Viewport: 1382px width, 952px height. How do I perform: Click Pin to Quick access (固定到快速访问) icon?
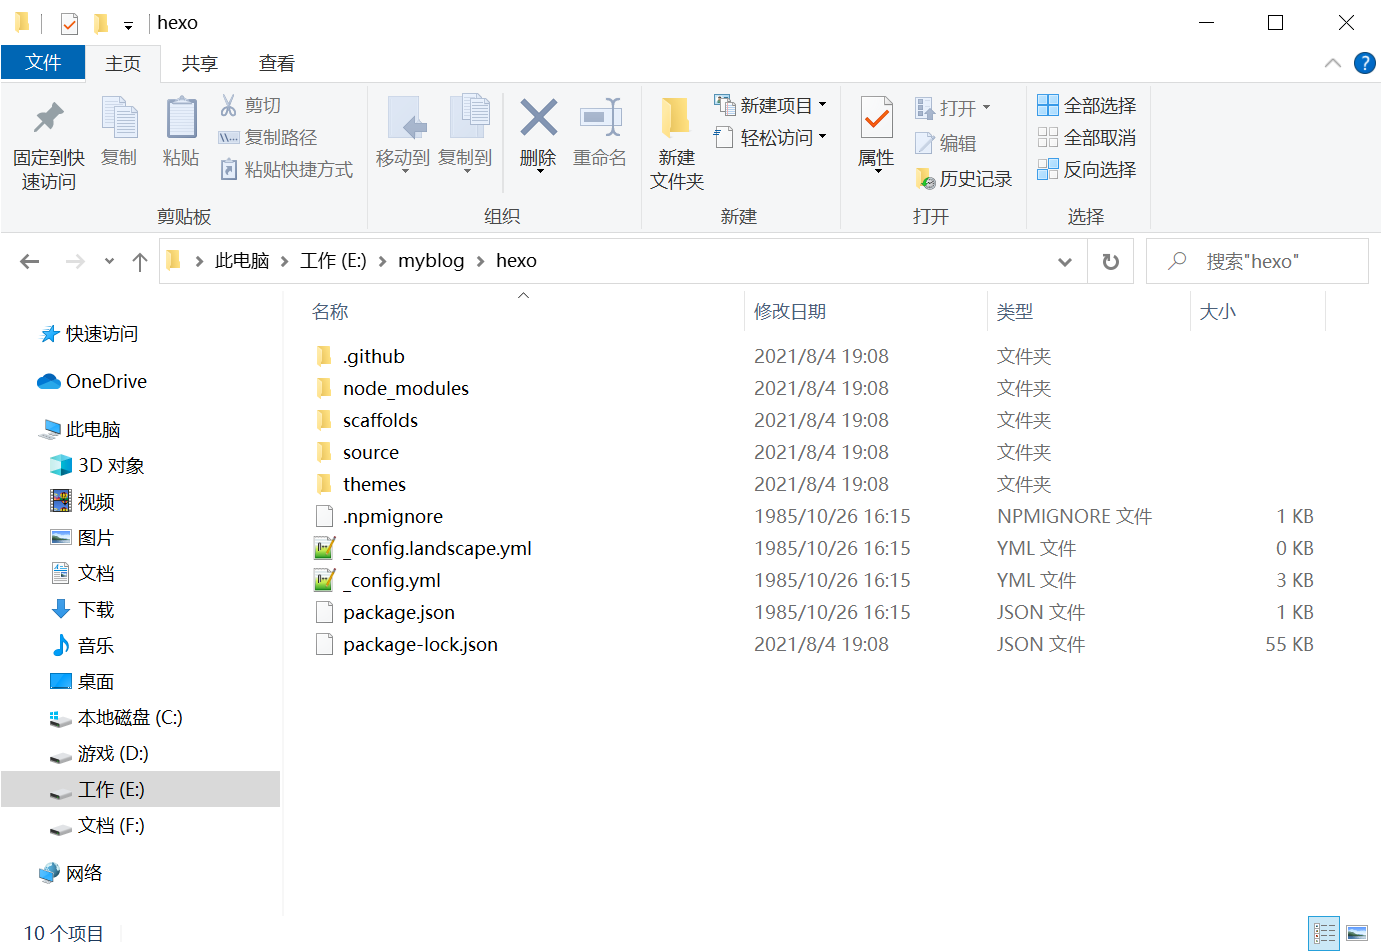(48, 118)
